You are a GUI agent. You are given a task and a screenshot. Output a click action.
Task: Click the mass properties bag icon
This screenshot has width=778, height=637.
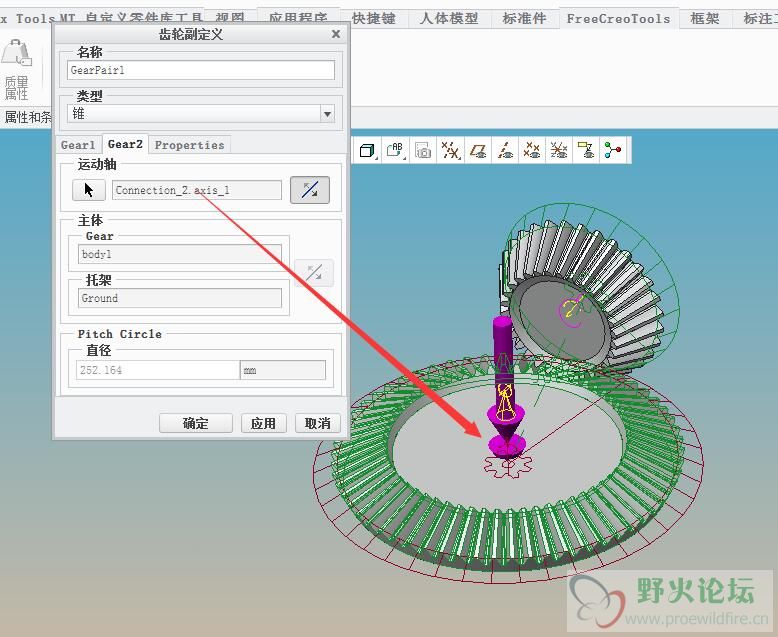click(x=16, y=53)
